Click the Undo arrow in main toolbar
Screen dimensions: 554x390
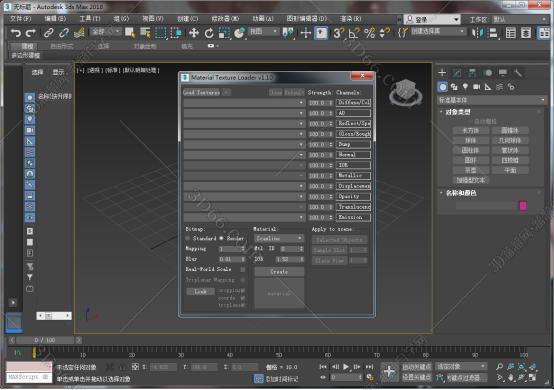[x=16, y=33]
